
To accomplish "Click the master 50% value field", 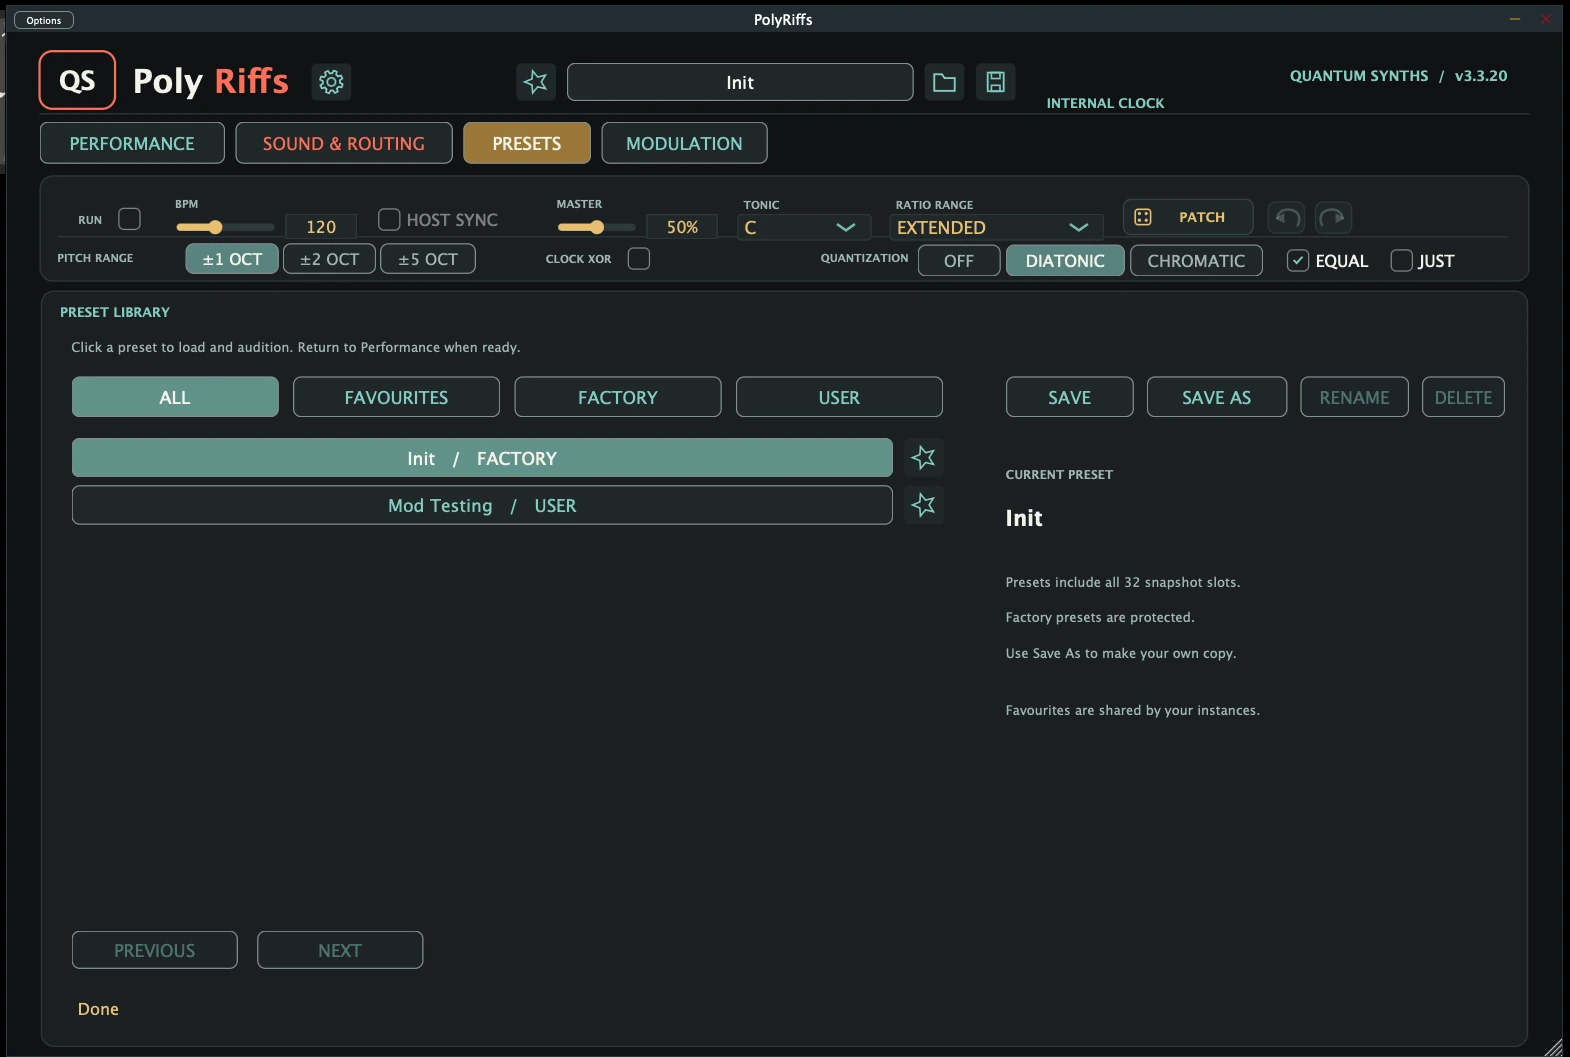I will (x=682, y=227).
